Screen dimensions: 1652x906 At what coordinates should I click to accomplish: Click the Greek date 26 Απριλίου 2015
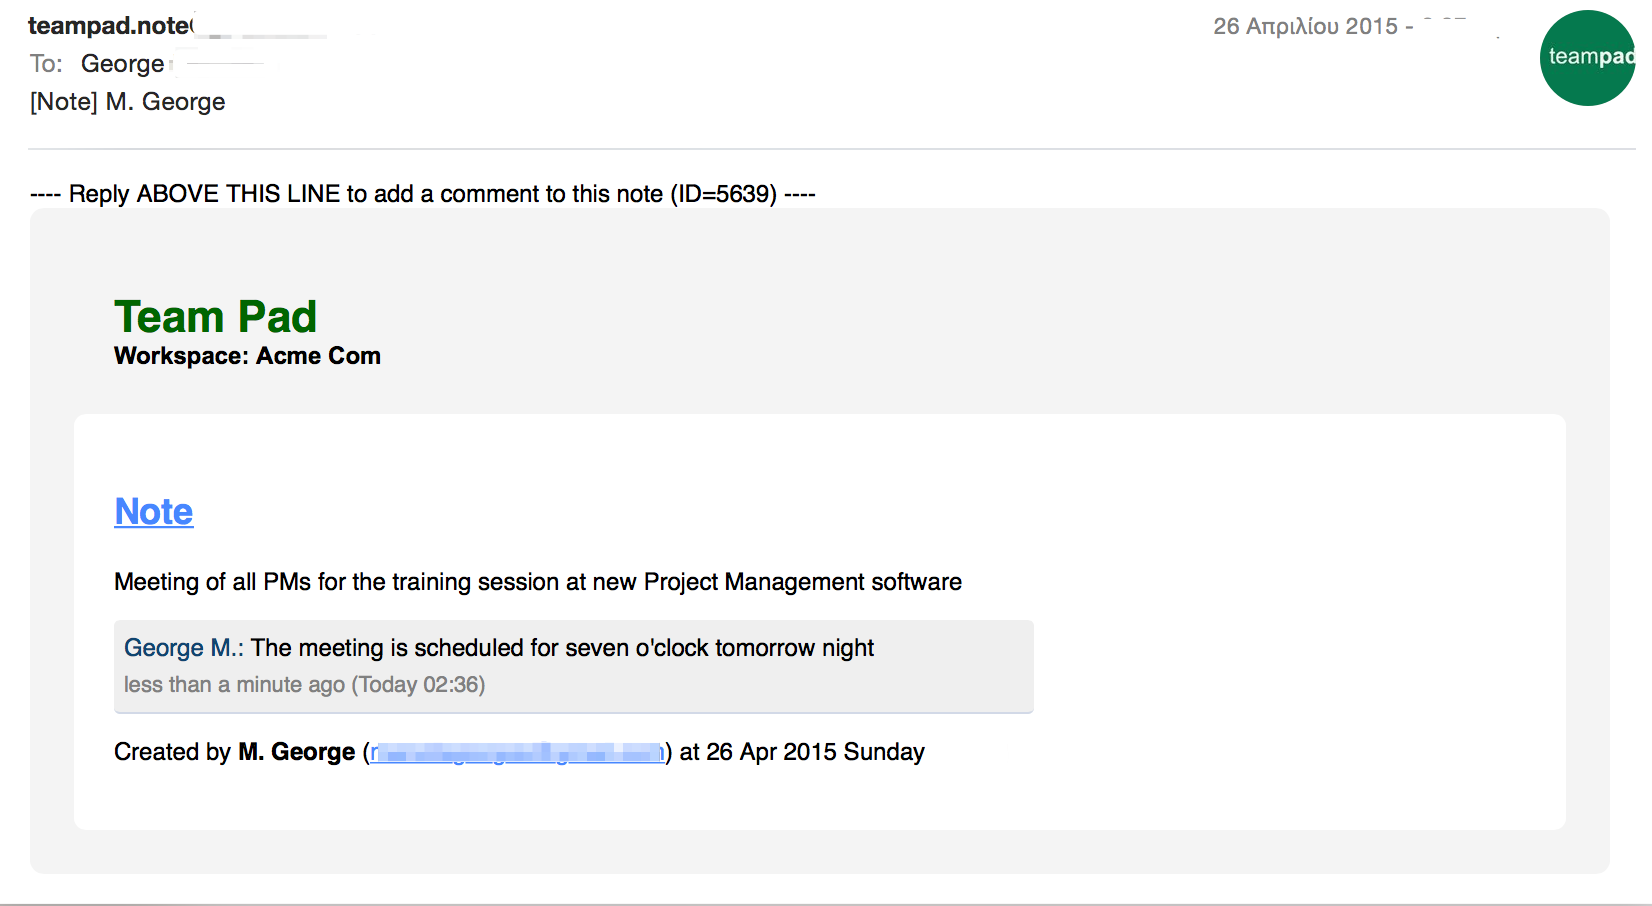tap(1305, 27)
